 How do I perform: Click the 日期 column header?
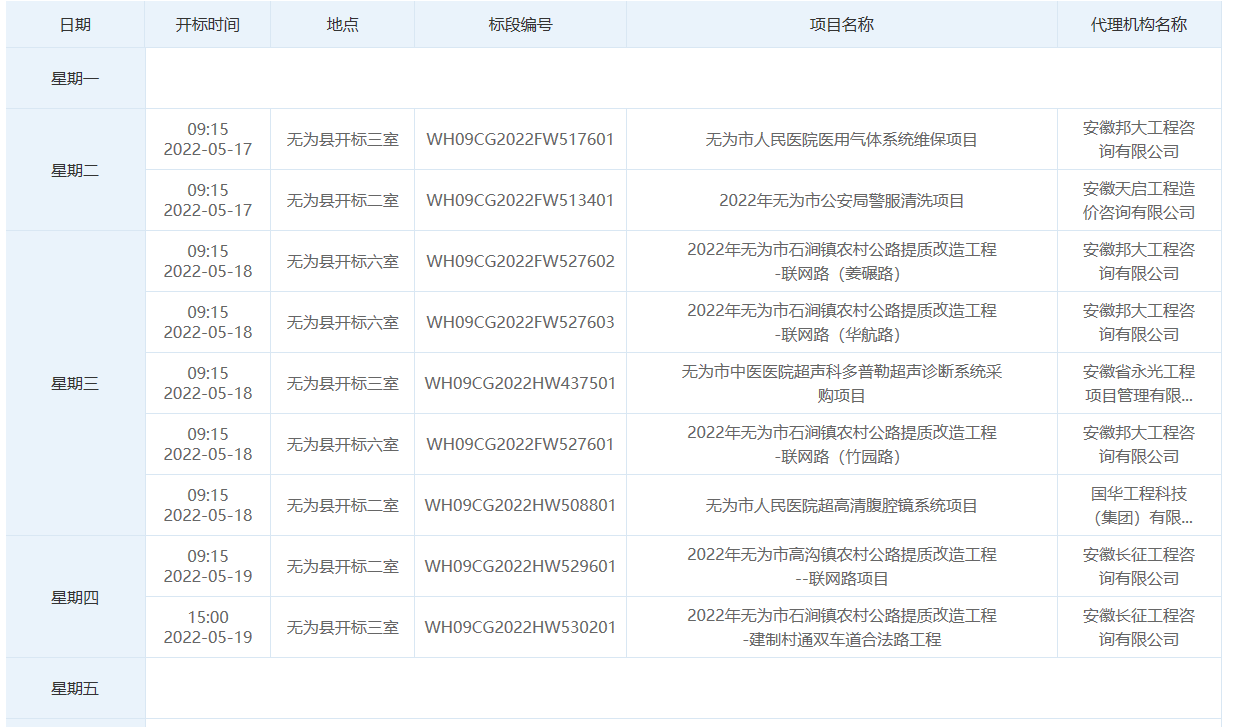(75, 25)
